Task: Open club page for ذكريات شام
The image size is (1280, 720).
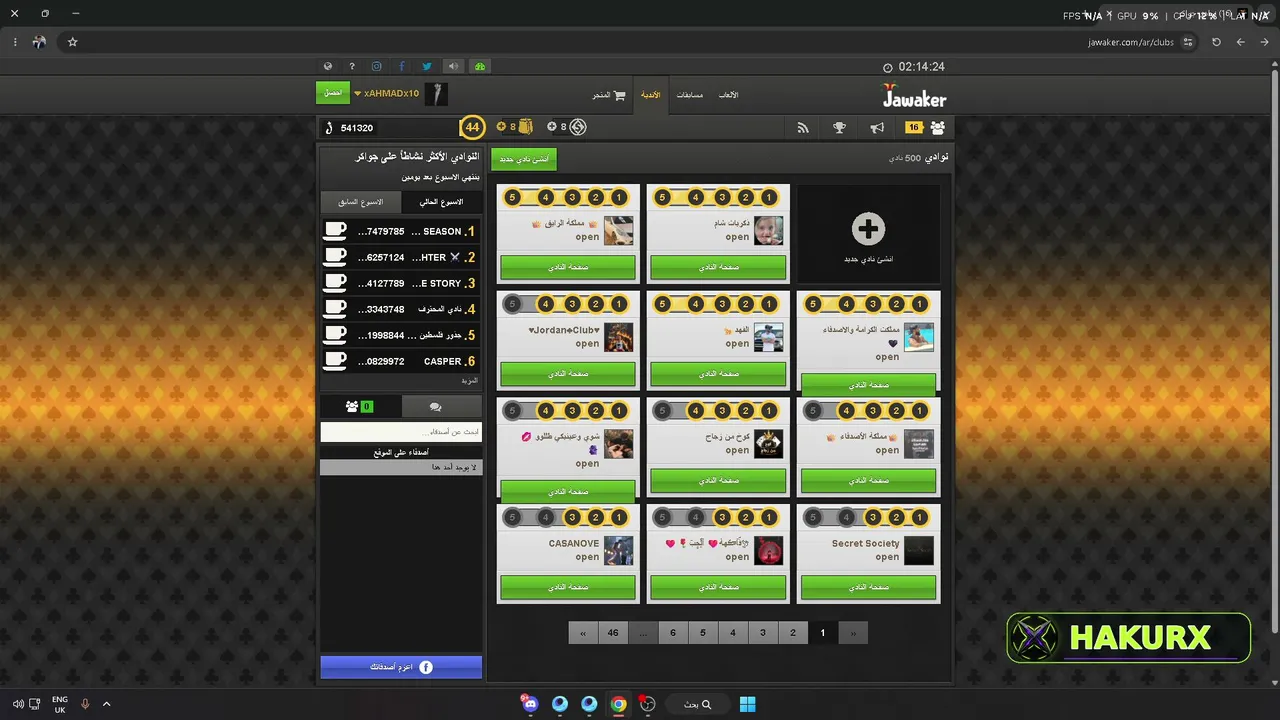Action: [x=718, y=267]
